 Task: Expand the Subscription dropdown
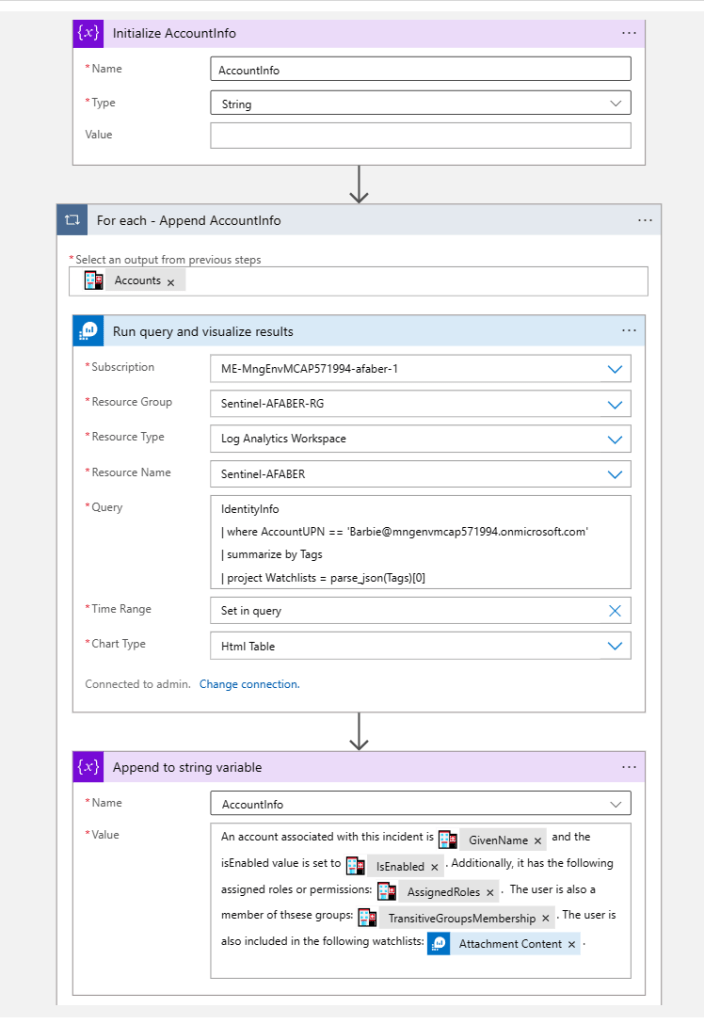coord(615,369)
